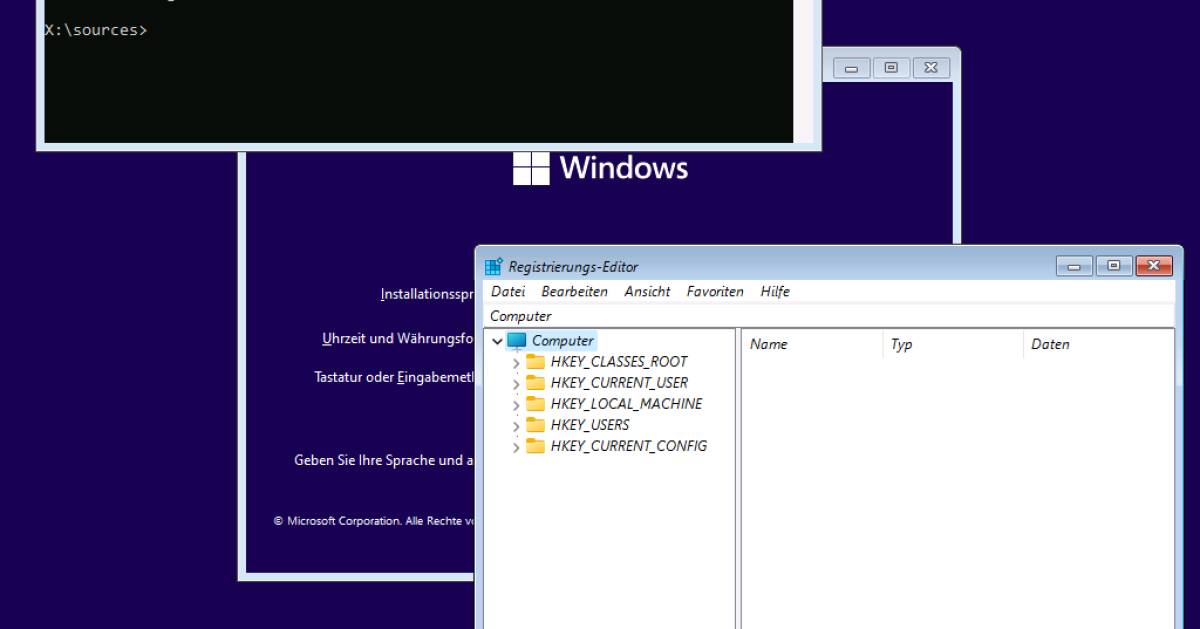Open the Datei menu

[508, 292]
